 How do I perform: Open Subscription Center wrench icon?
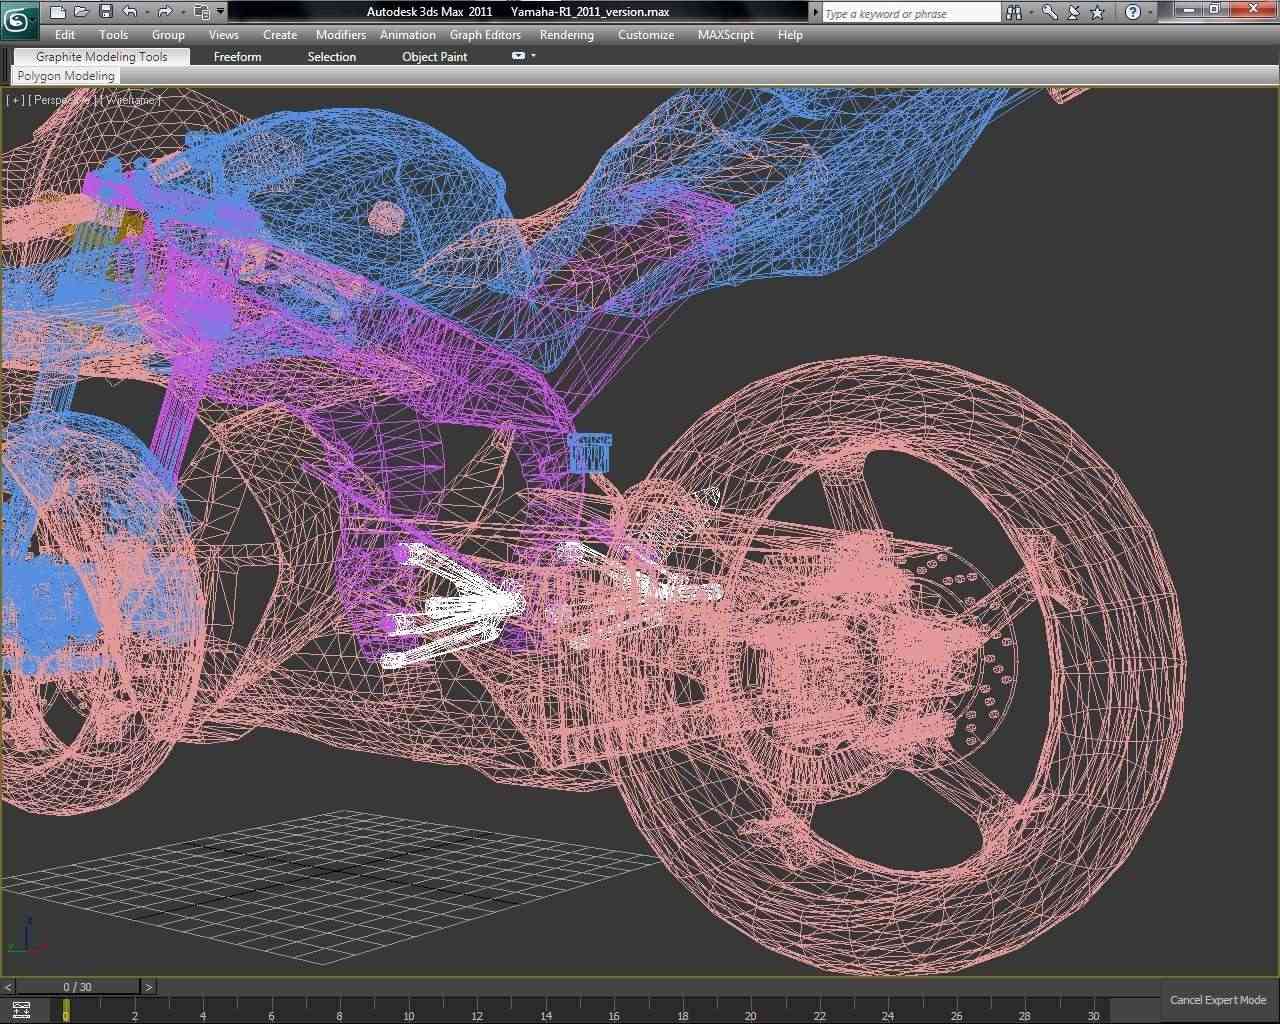tap(1049, 12)
